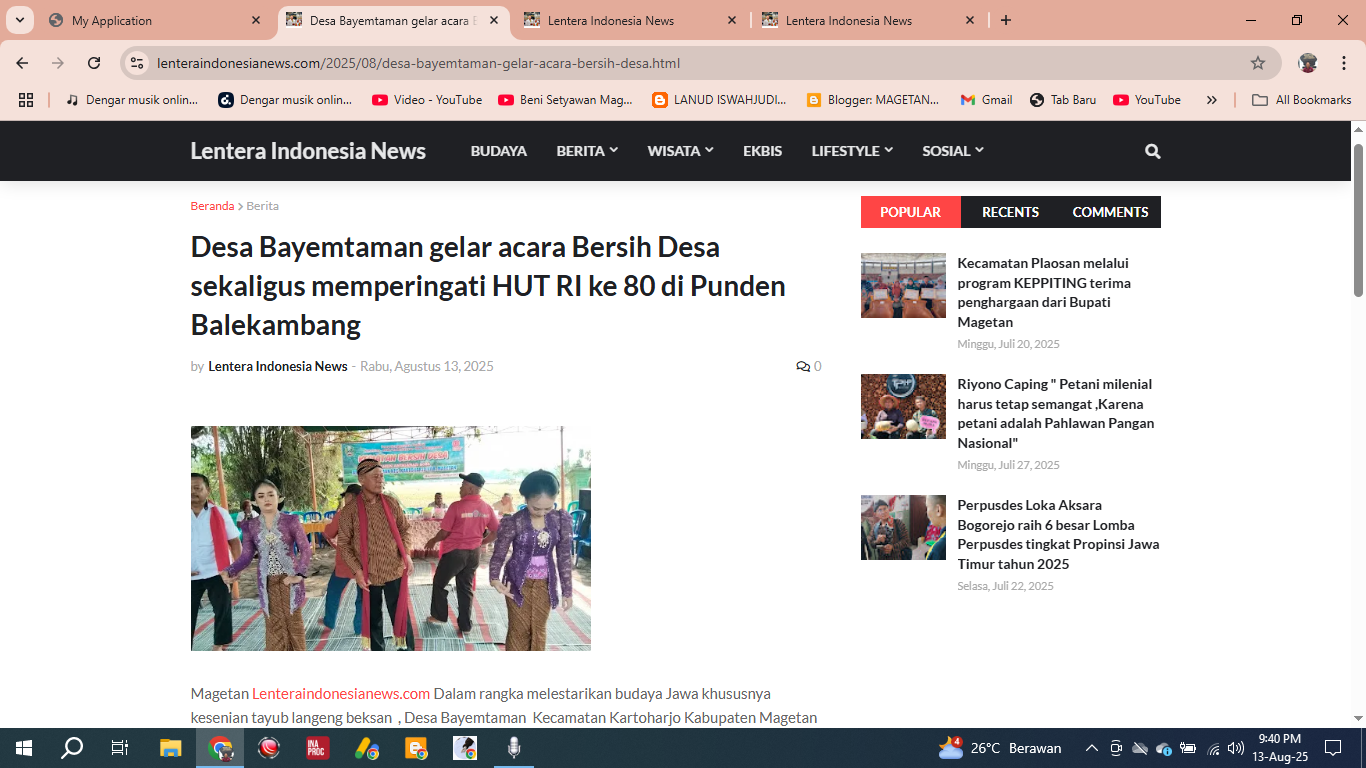This screenshot has height=768, width=1366.
Task: Click the browser back arrow
Action: coord(22,63)
